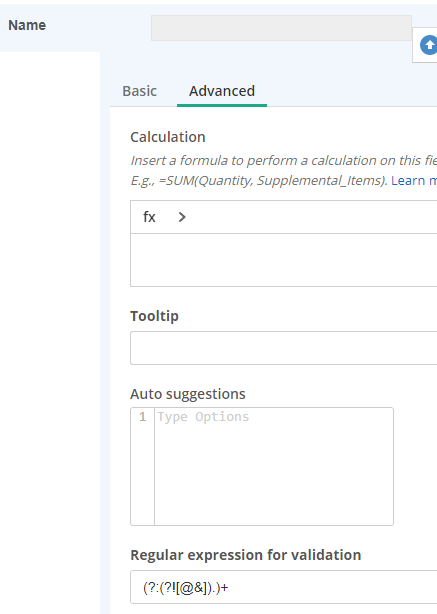Click the regular expression validation field
Screen dimensions: 437x614
(284, 587)
